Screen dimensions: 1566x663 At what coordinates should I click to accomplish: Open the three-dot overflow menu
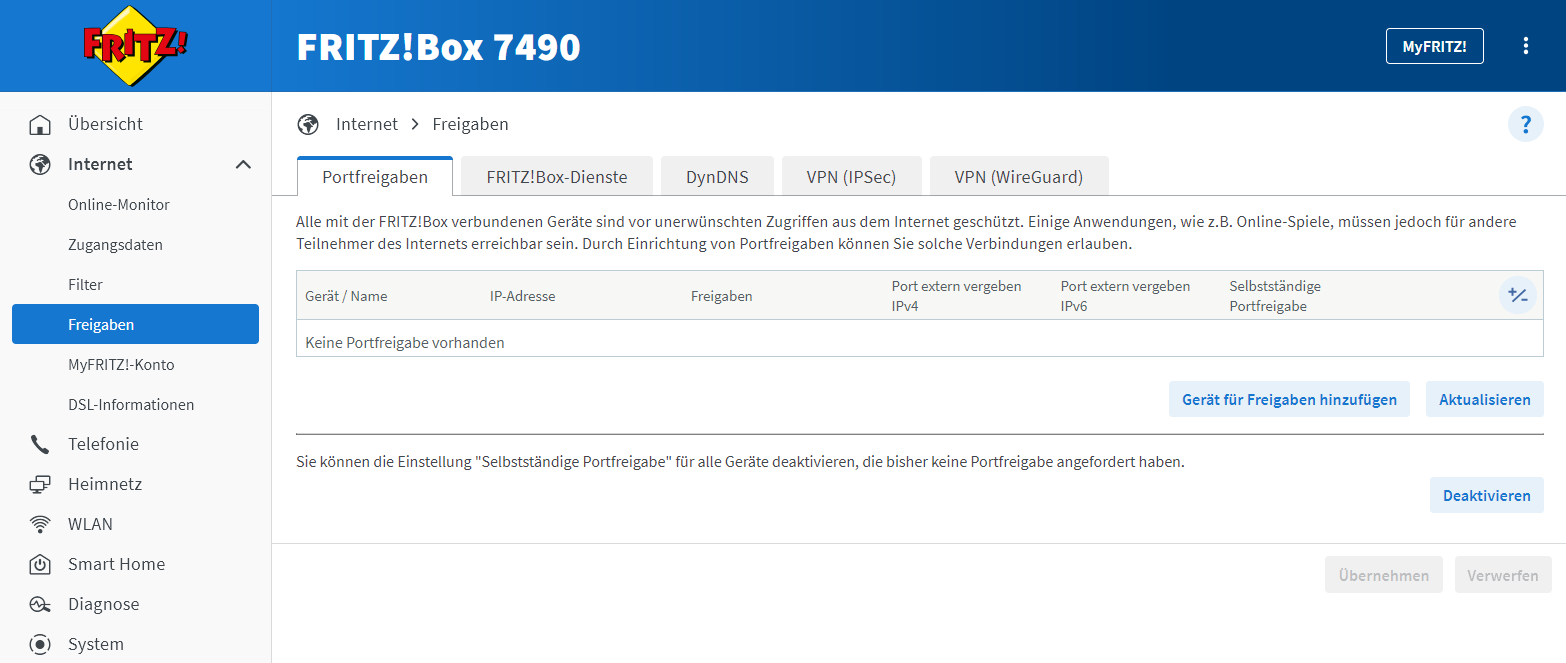[x=1525, y=45]
